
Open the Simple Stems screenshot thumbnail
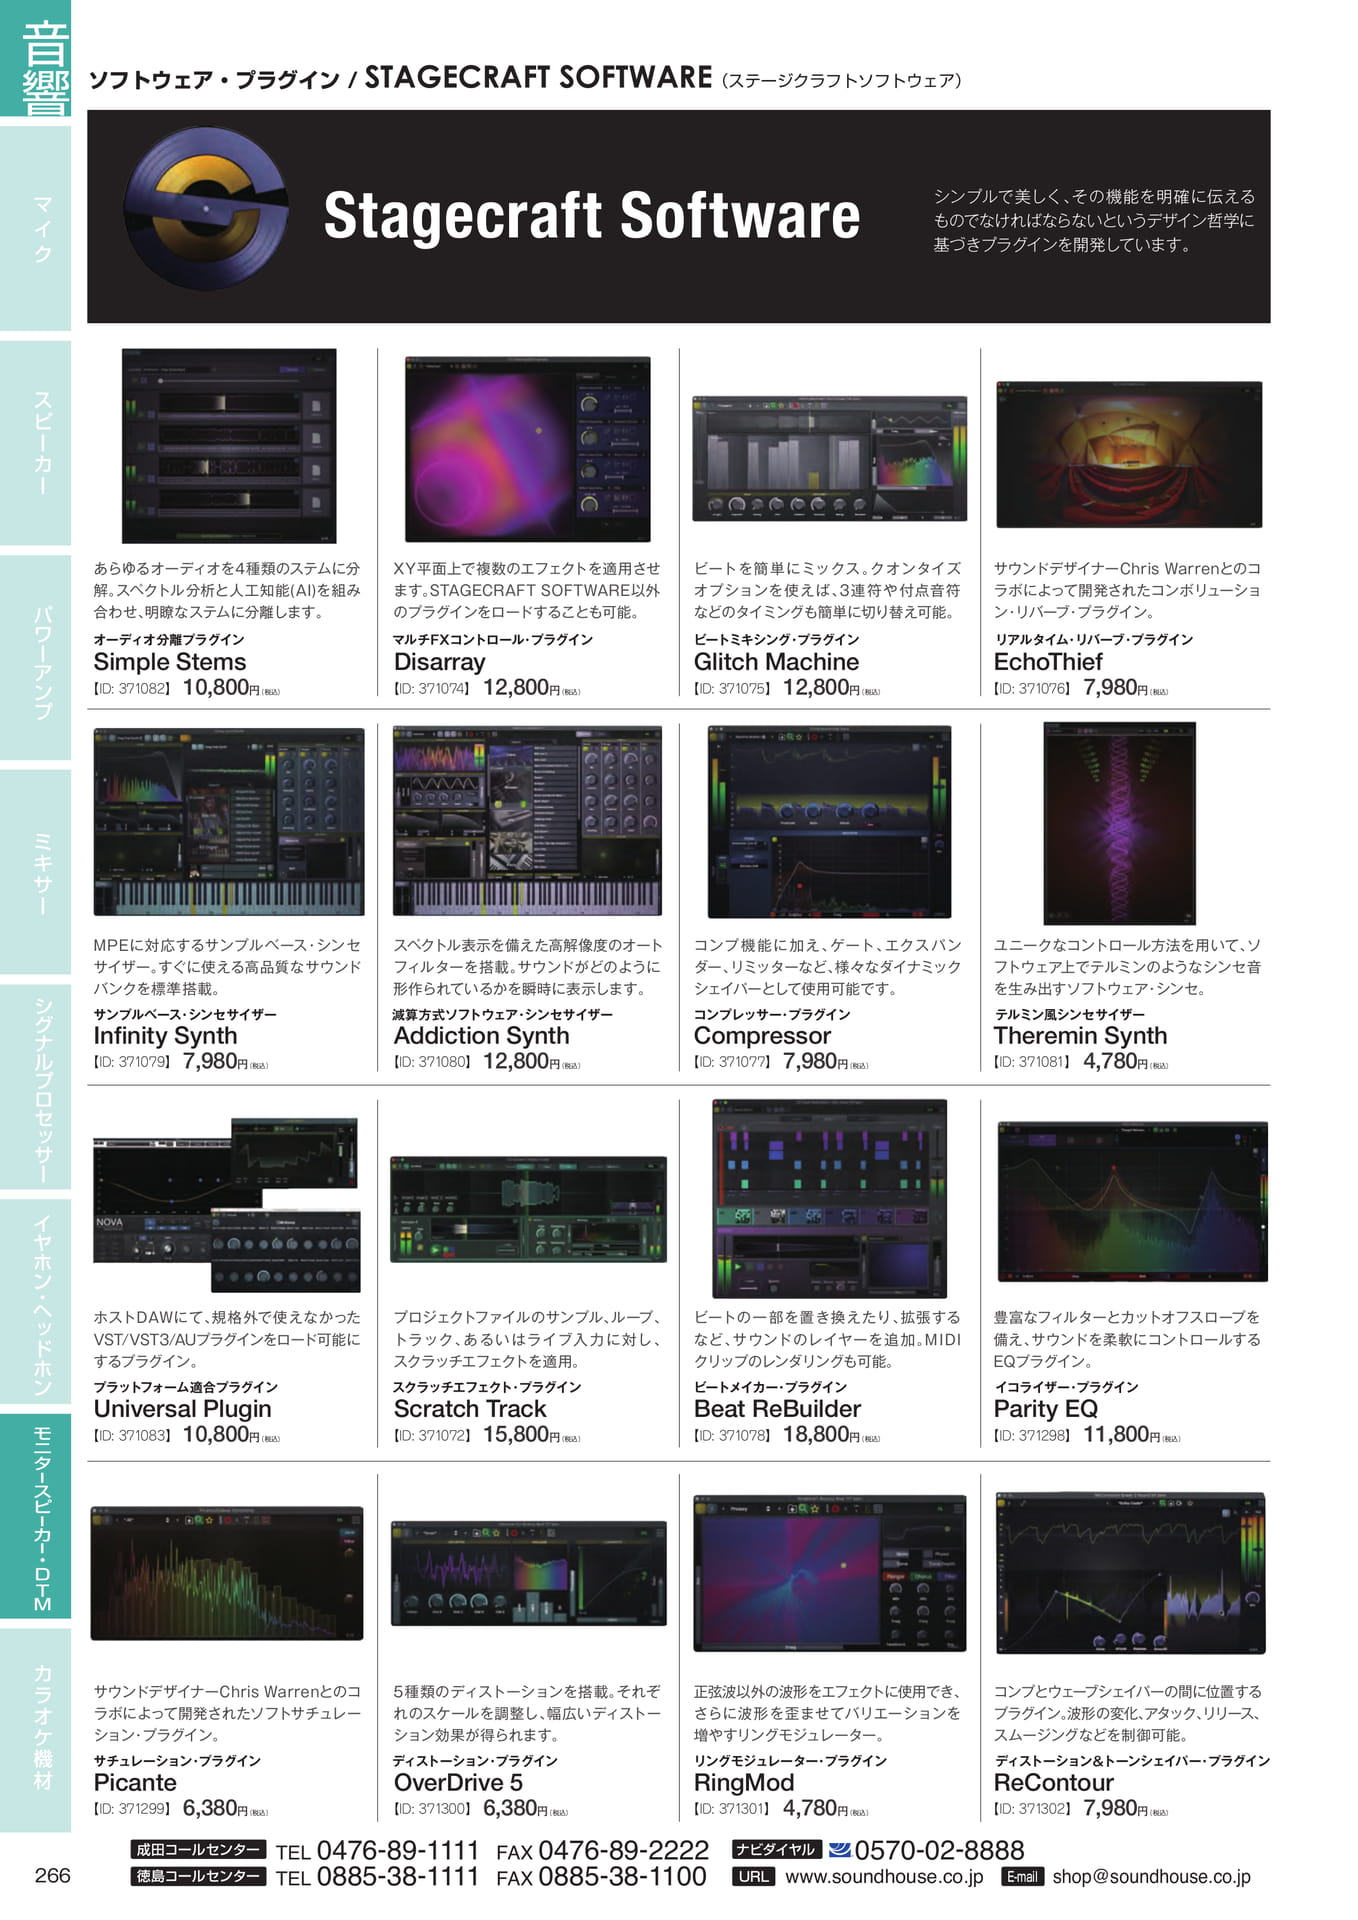click(x=229, y=446)
